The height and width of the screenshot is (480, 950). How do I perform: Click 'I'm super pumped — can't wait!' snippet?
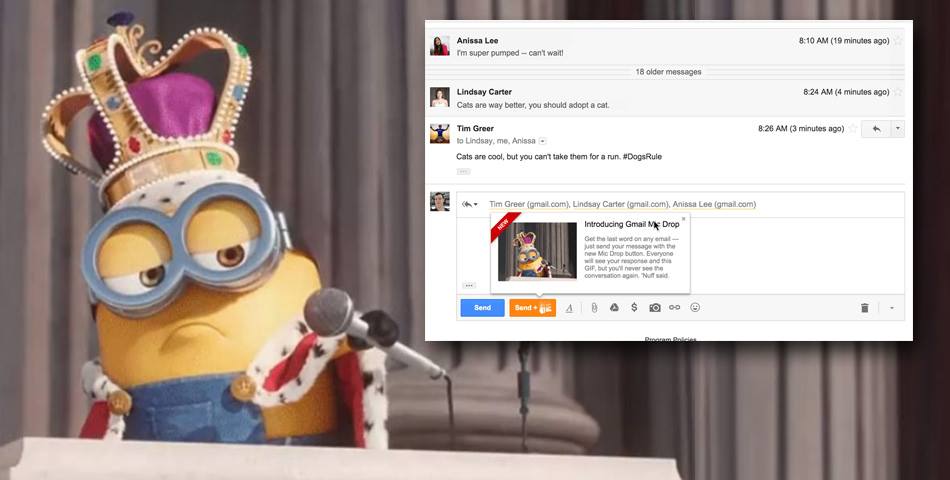[x=510, y=53]
